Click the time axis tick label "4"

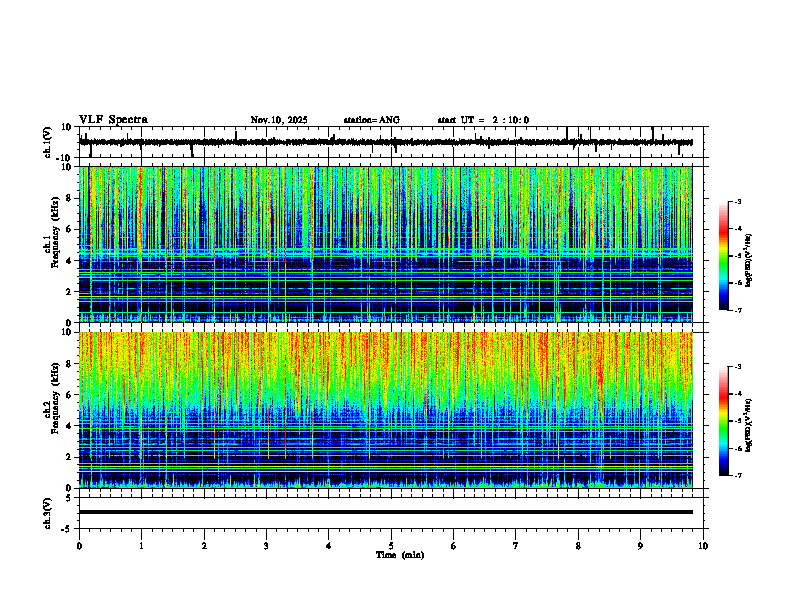[x=329, y=546]
